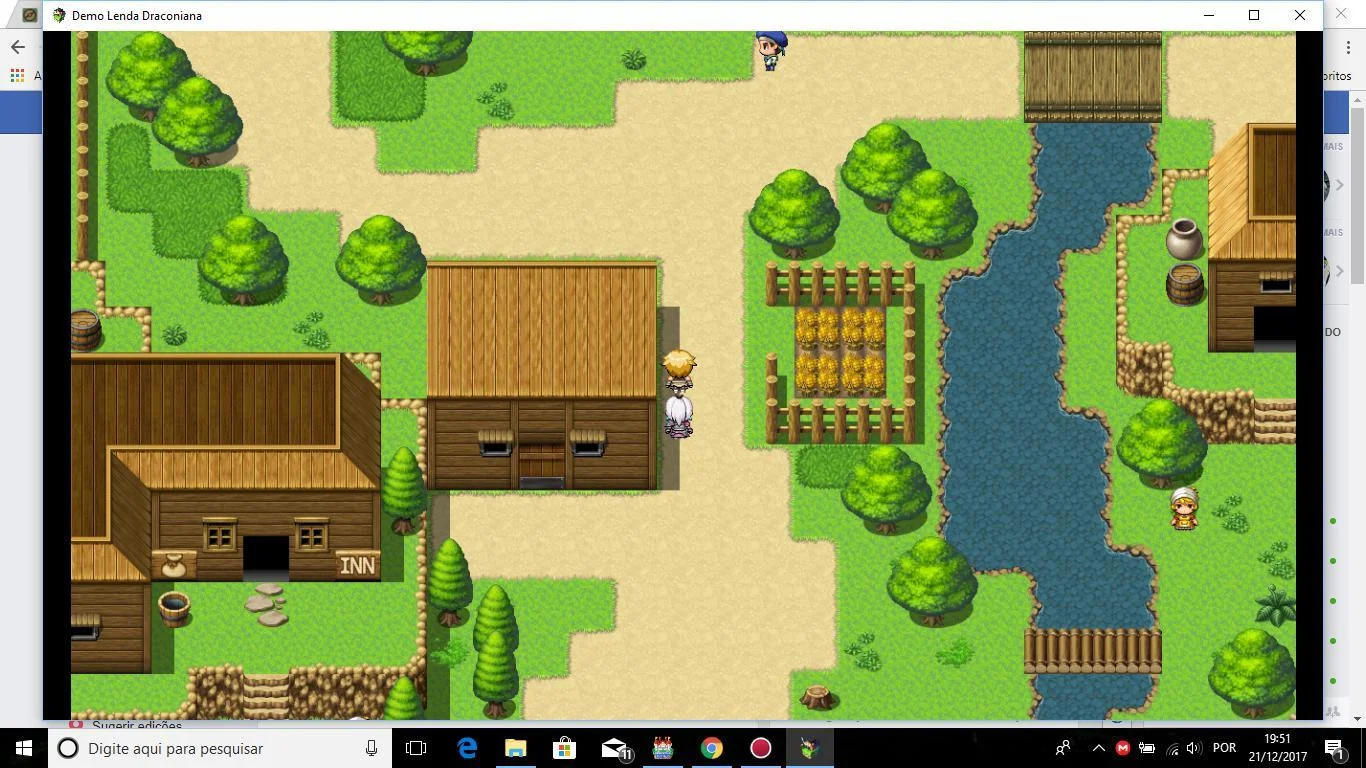
Task: Click the browser back arrow behind the game
Action: click(x=18, y=47)
